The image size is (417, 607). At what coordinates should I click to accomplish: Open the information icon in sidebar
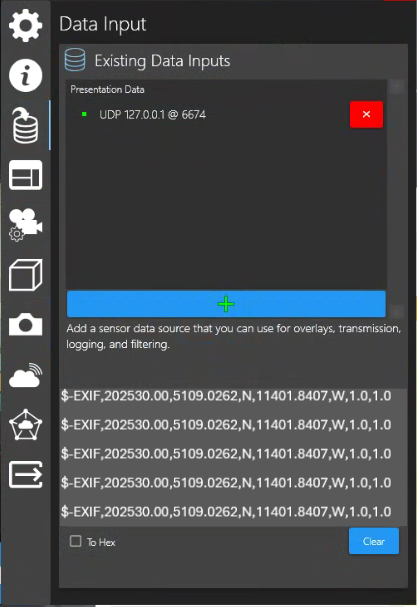pyautogui.click(x=26, y=75)
